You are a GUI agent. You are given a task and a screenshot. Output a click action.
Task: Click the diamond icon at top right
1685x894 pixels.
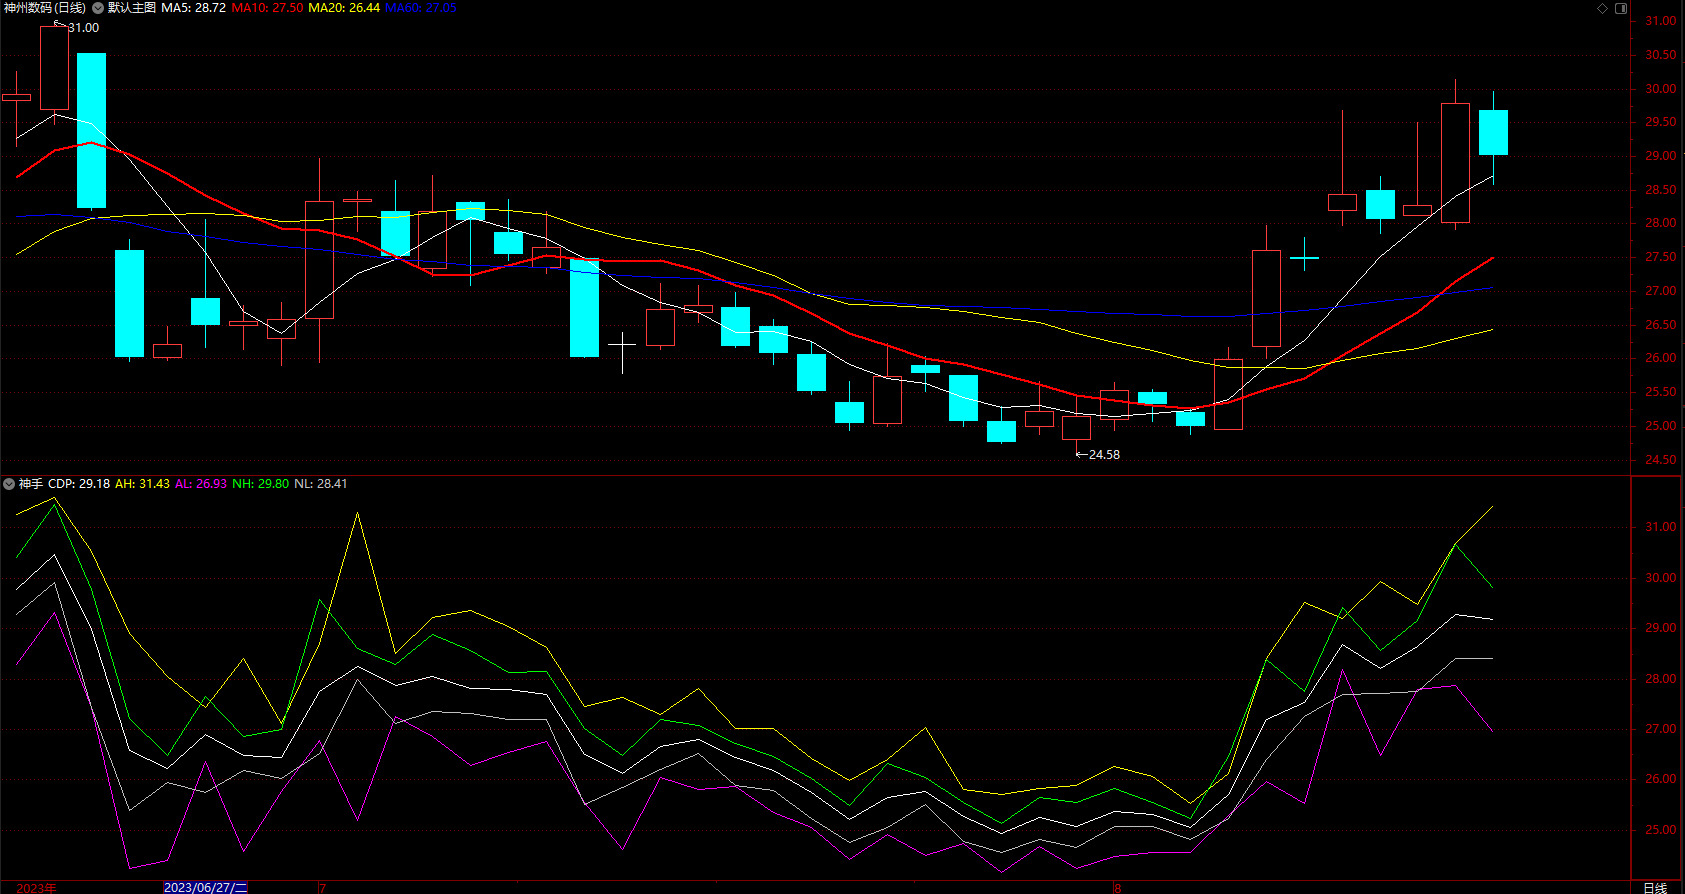pyautogui.click(x=1602, y=8)
